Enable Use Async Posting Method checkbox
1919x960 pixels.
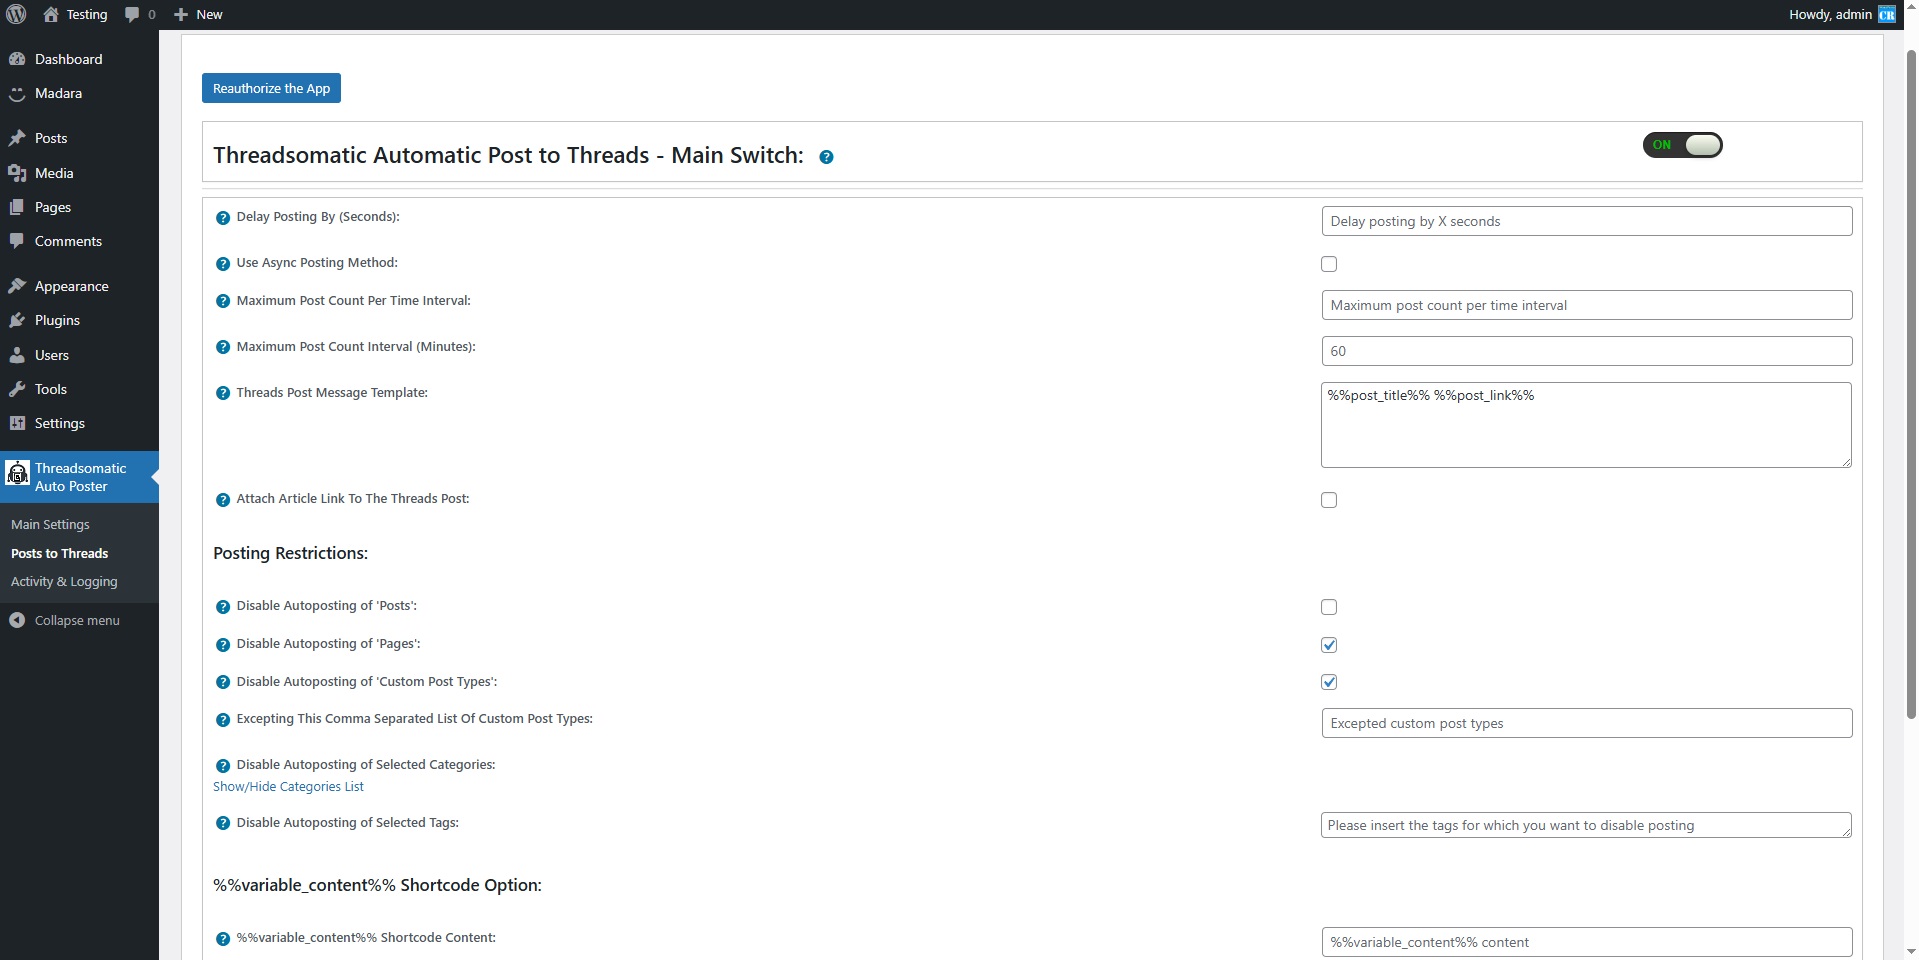(1329, 264)
